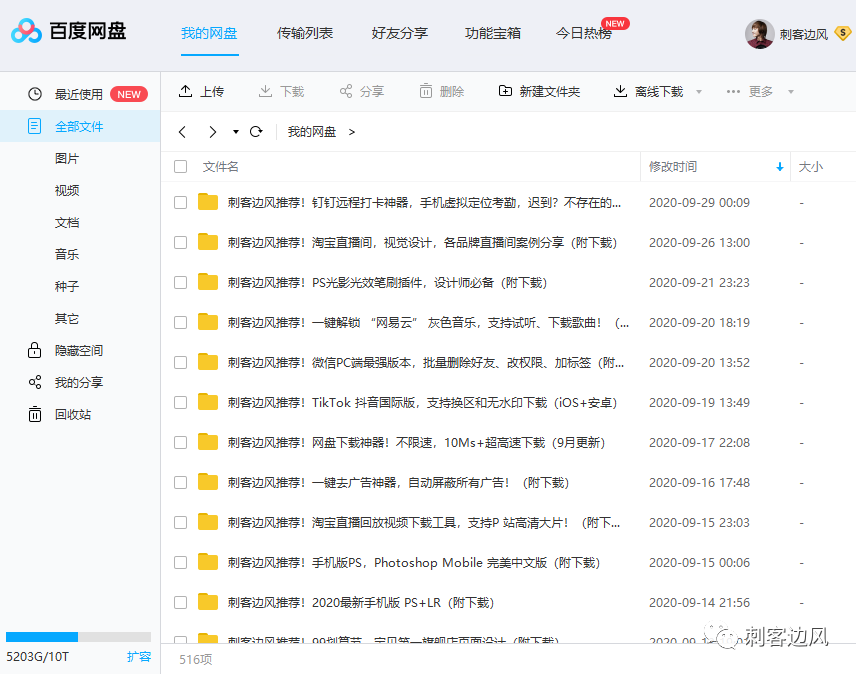Click the 516项 item count
The width and height of the screenshot is (856, 674).
pyautogui.click(x=196, y=660)
